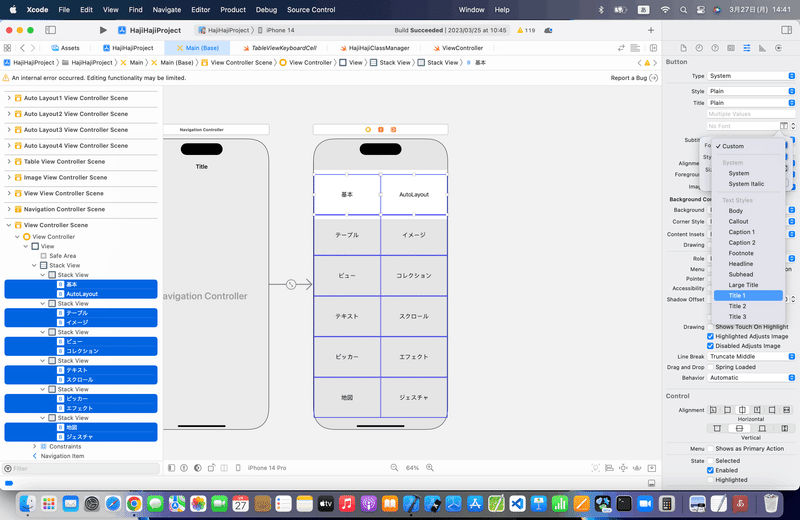Open the Identity inspector tab
Screen dimensions: 800x520
pos(731,48)
